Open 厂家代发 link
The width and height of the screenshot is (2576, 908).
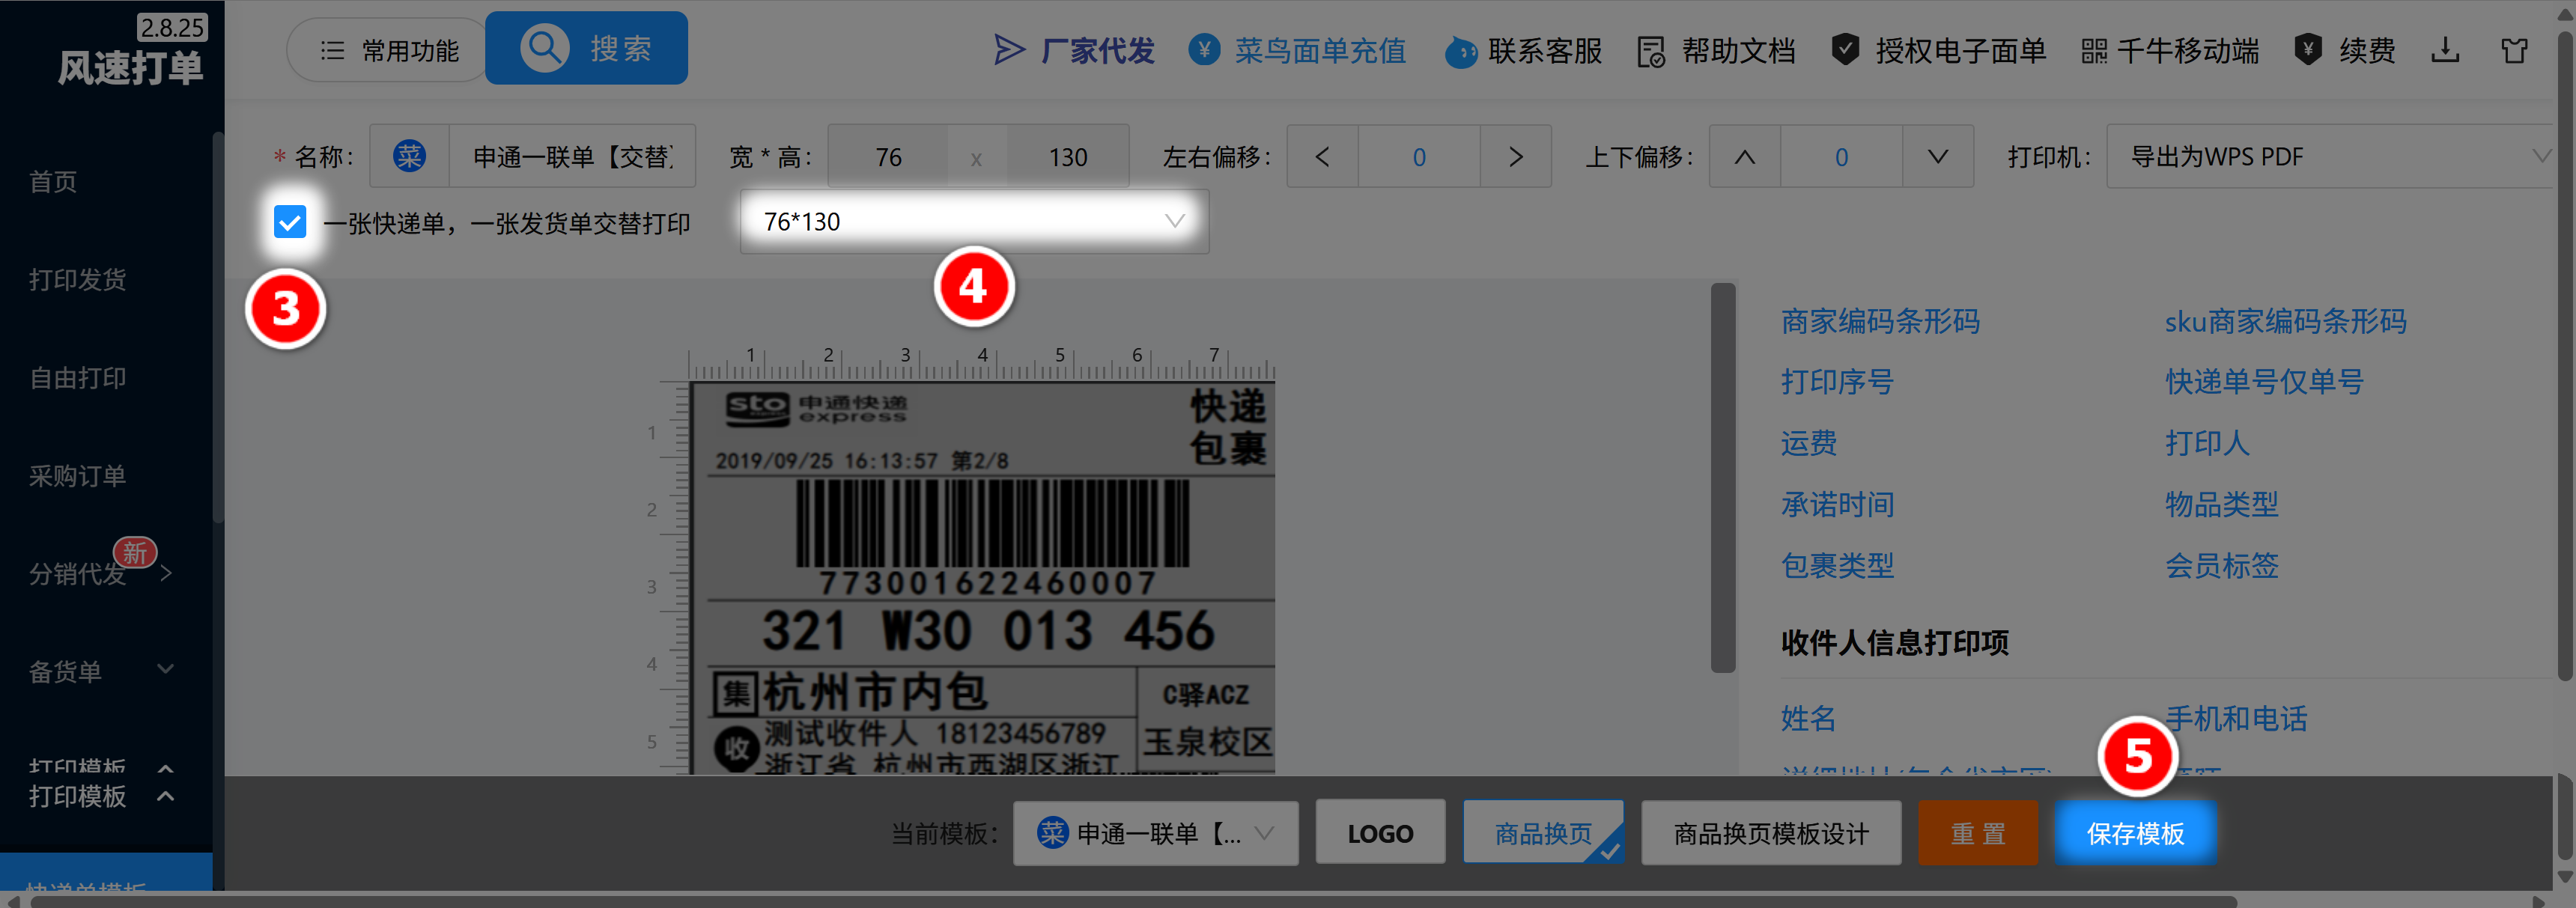click(1097, 50)
